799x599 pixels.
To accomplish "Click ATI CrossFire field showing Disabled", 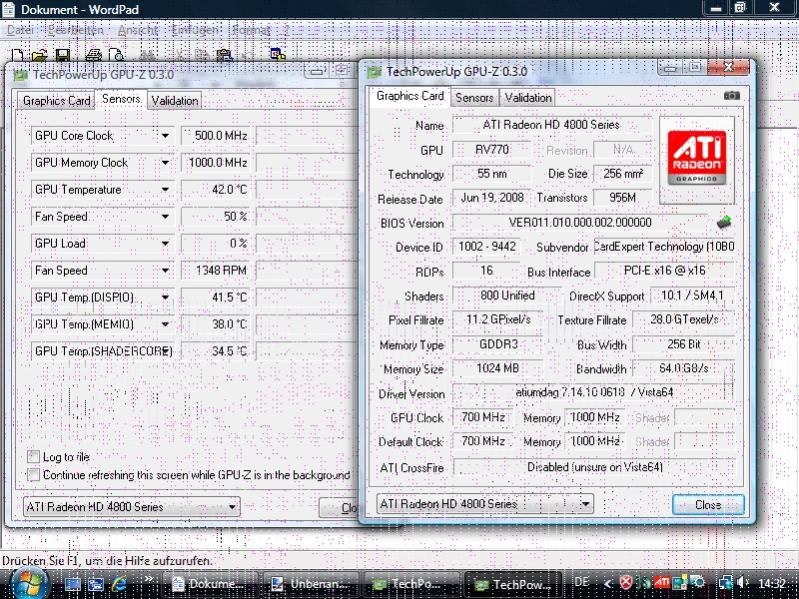I will tap(594, 467).
